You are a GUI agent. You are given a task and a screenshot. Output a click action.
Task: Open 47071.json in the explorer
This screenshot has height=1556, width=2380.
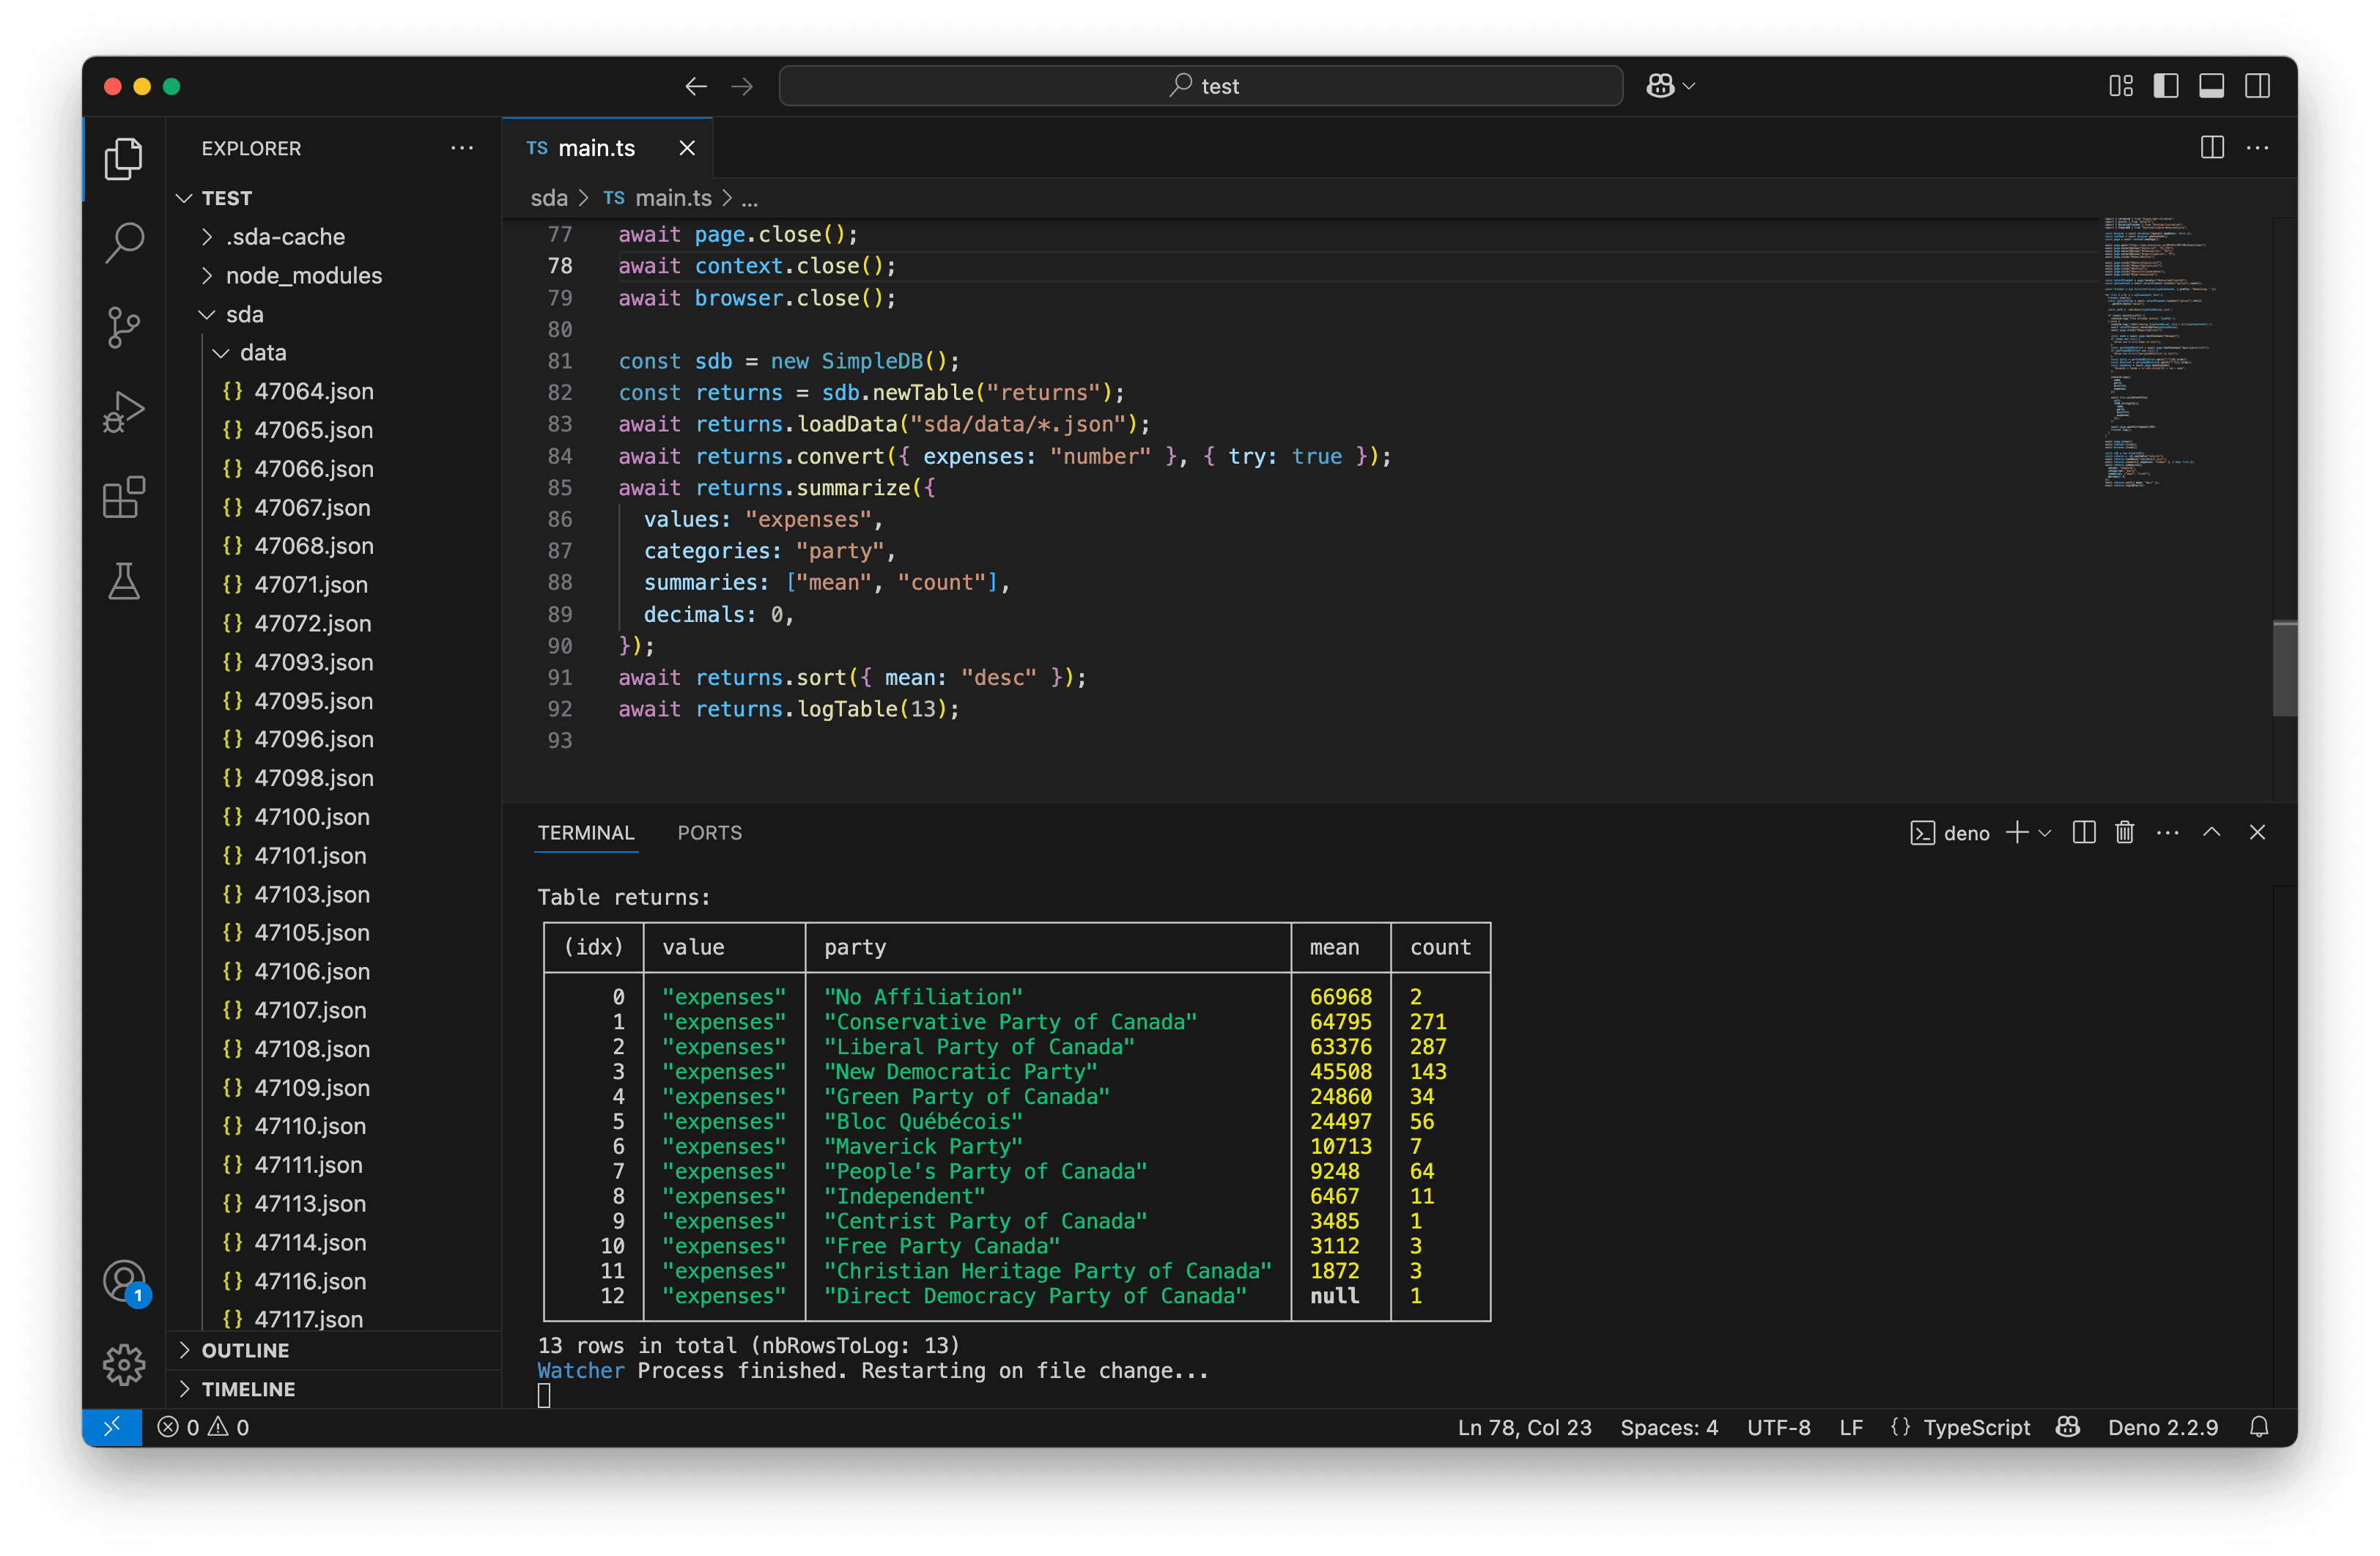[x=311, y=584]
